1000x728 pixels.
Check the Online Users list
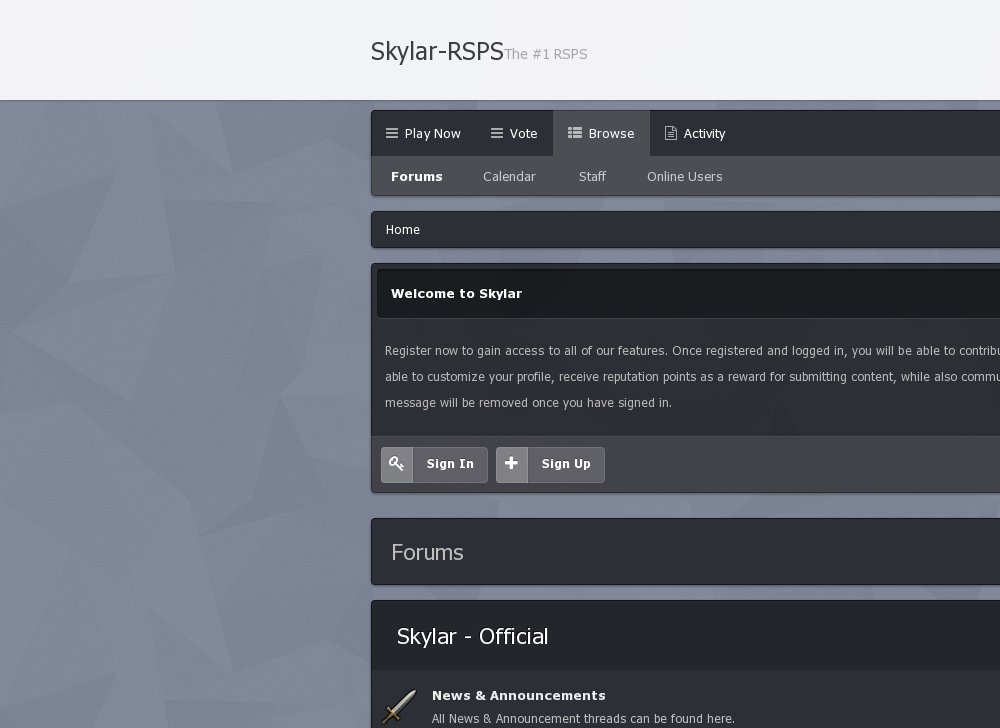(x=685, y=176)
